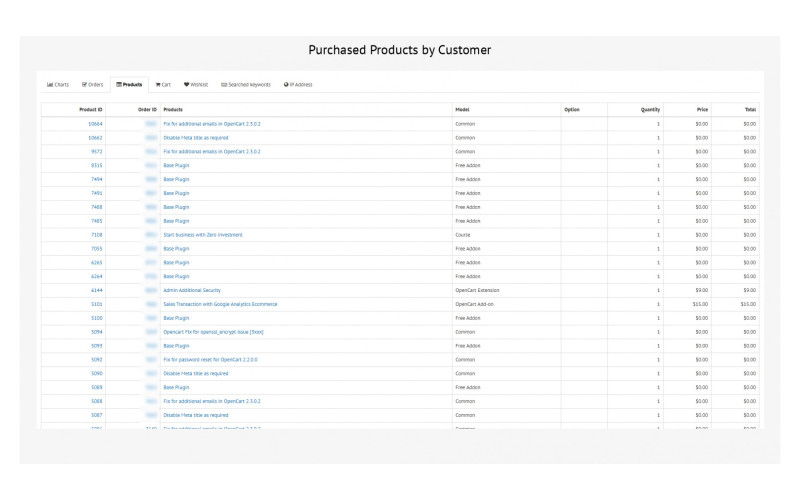Click the shopping cart icon on Cart tab

pyautogui.click(x=158, y=85)
